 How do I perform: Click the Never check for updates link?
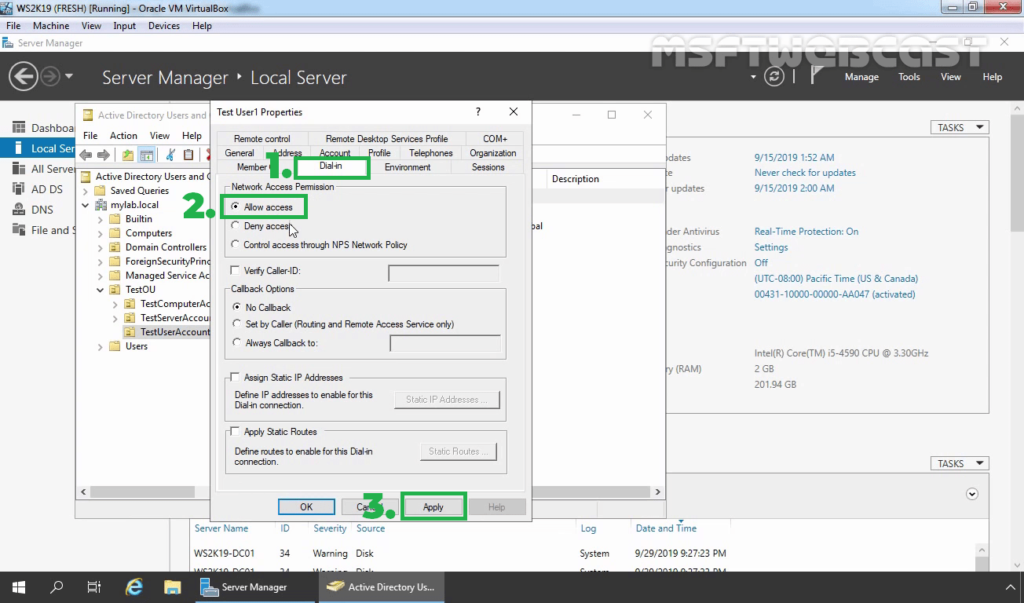pyautogui.click(x=805, y=172)
